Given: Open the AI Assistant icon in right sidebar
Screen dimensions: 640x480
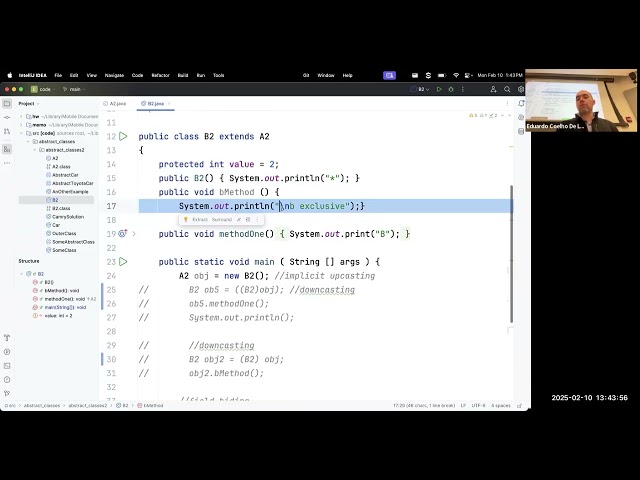Looking at the screenshot, I should pos(521,118).
